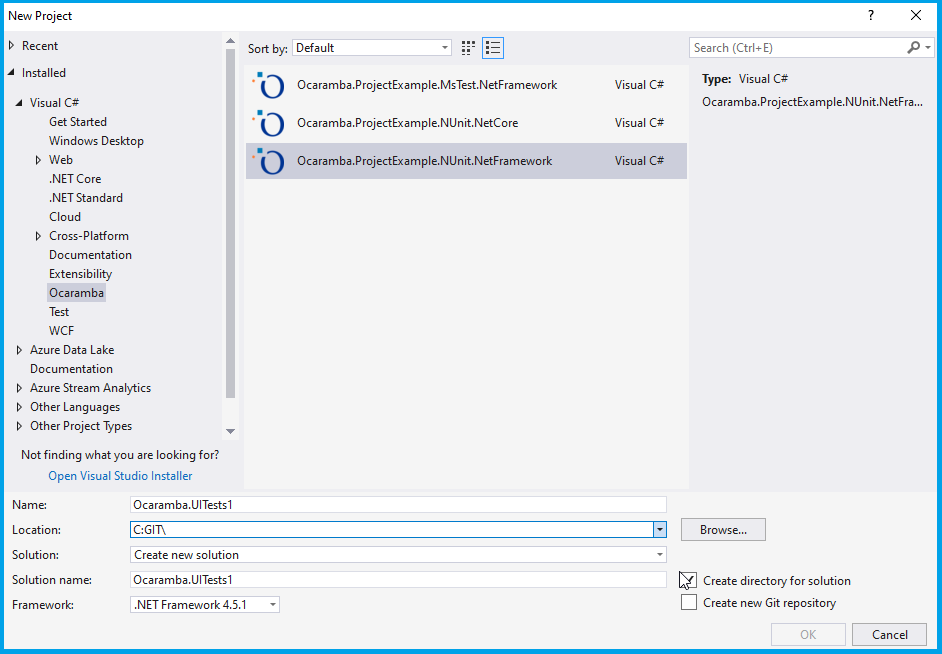This screenshot has width=942, height=654.
Task: Expand the Azure Data Lake node
Action: point(19,350)
